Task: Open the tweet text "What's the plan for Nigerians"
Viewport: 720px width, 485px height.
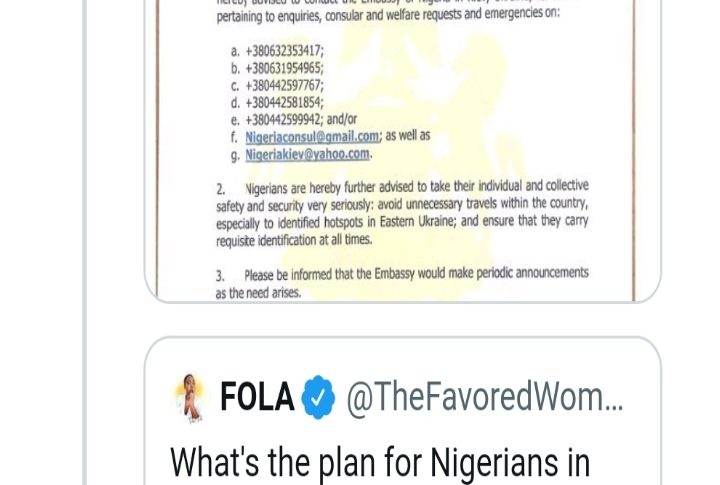Action: tap(380, 463)
